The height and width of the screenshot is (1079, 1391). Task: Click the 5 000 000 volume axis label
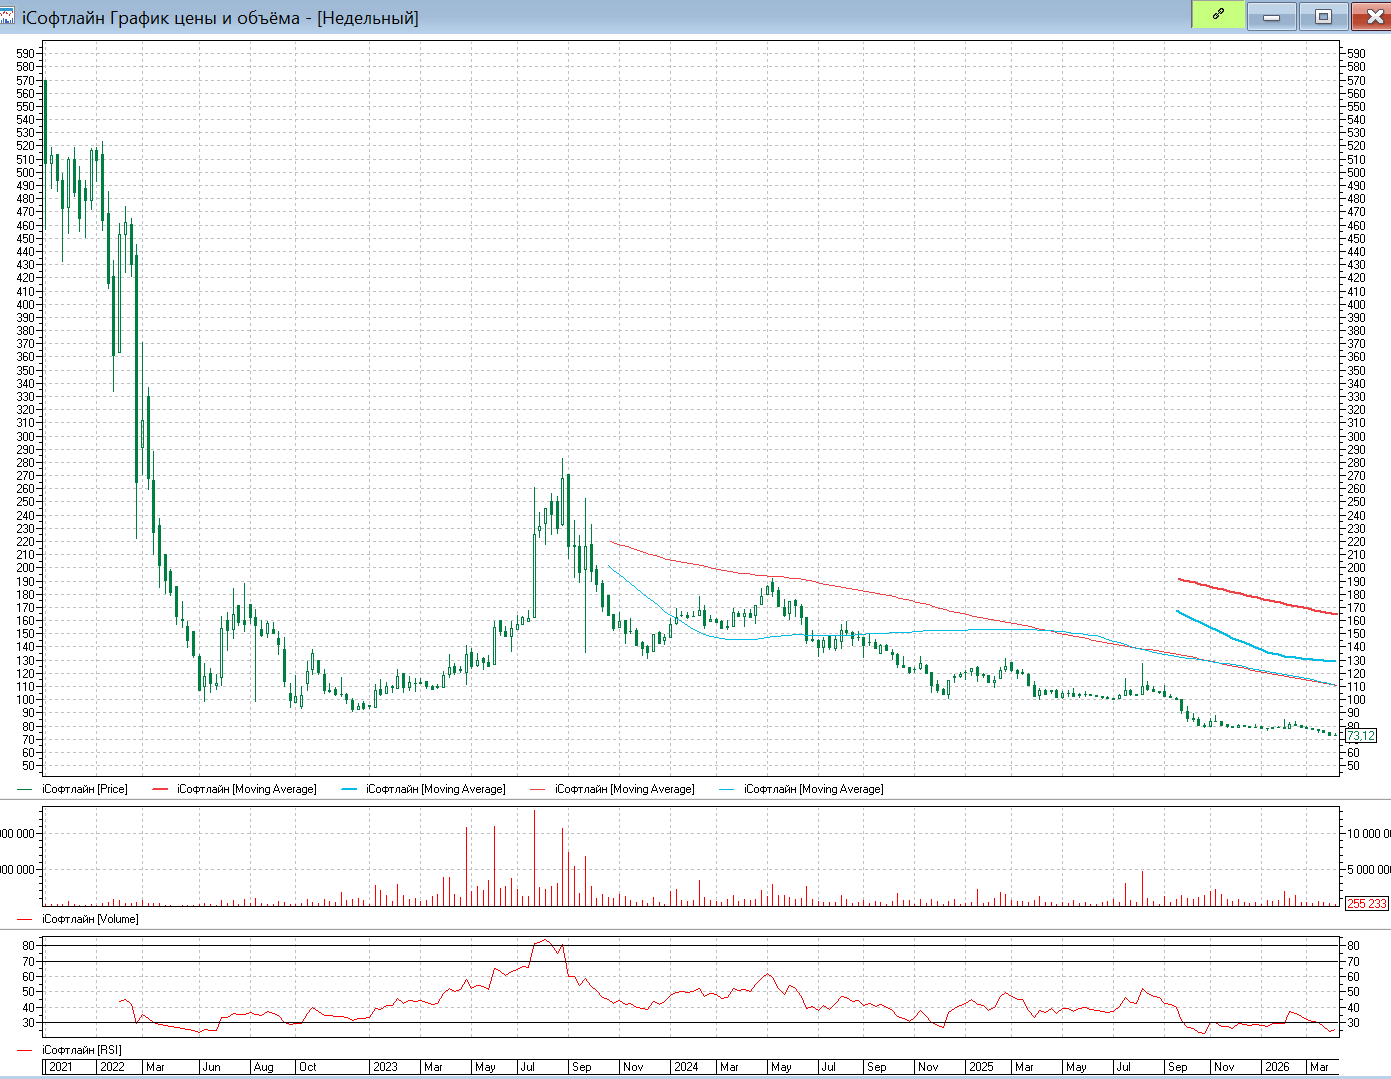1369,869
